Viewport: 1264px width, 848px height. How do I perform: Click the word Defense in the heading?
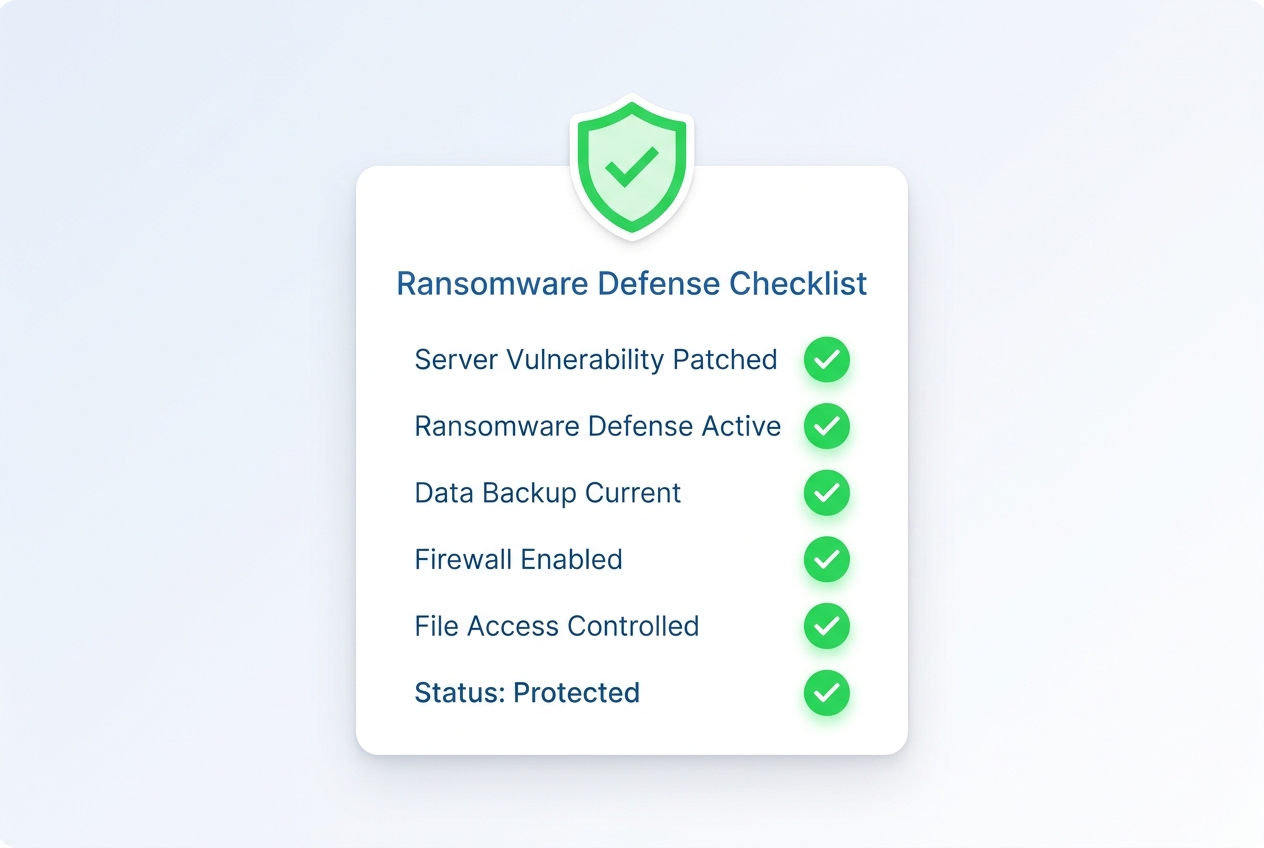(x=659, y=283)
